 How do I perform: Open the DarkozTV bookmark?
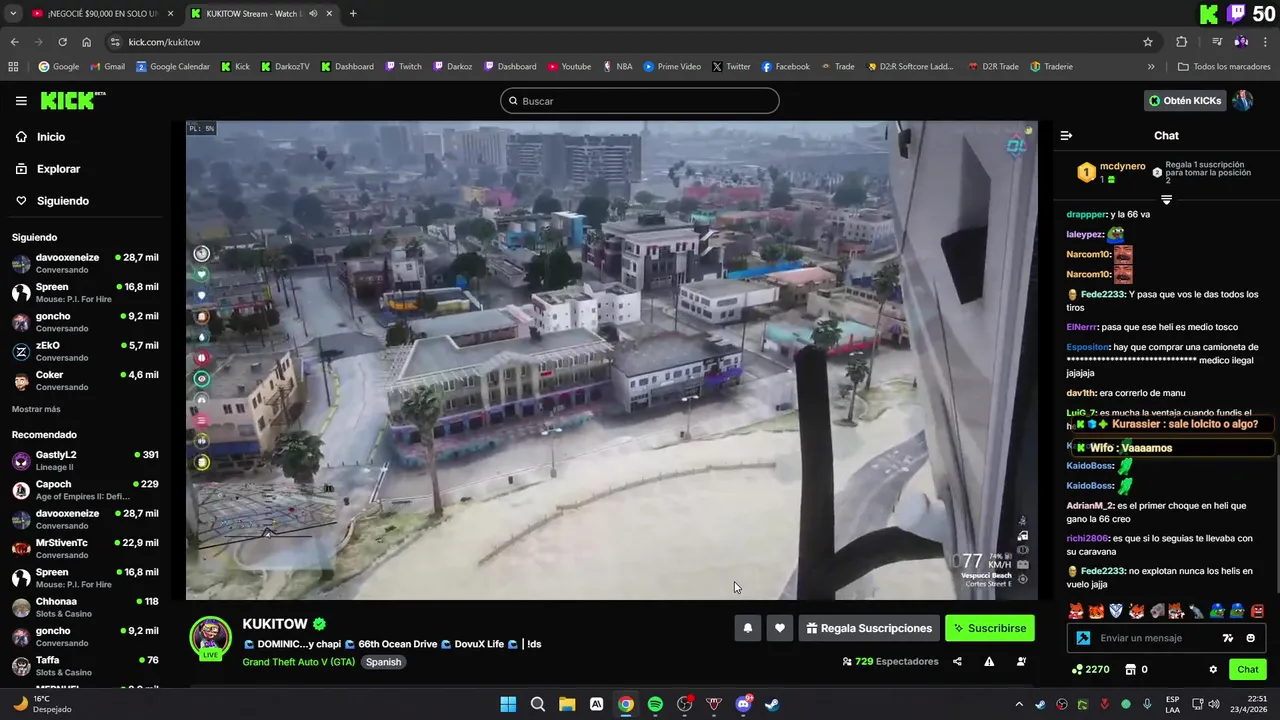[285, 67]
